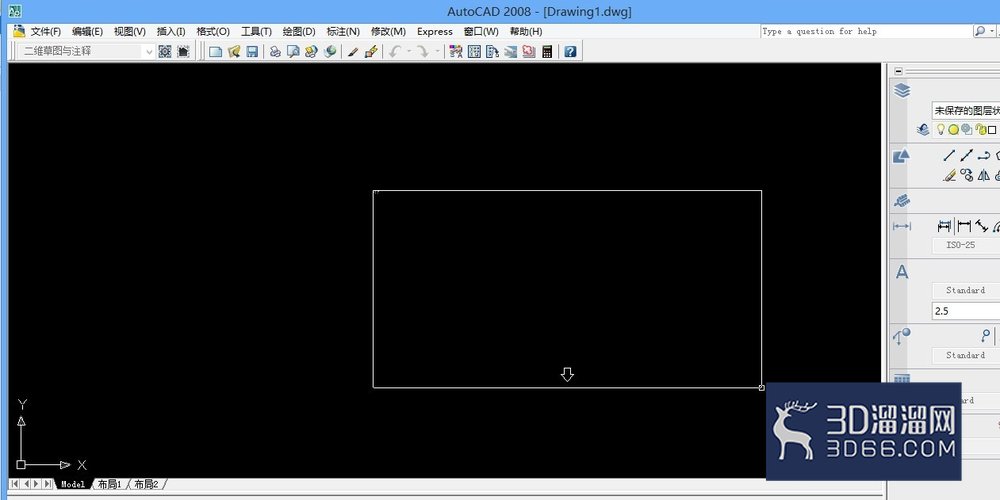Open the DesignCenter icon
The height and width of the screenshot is (500, 1000).
(x=474, y=52)
